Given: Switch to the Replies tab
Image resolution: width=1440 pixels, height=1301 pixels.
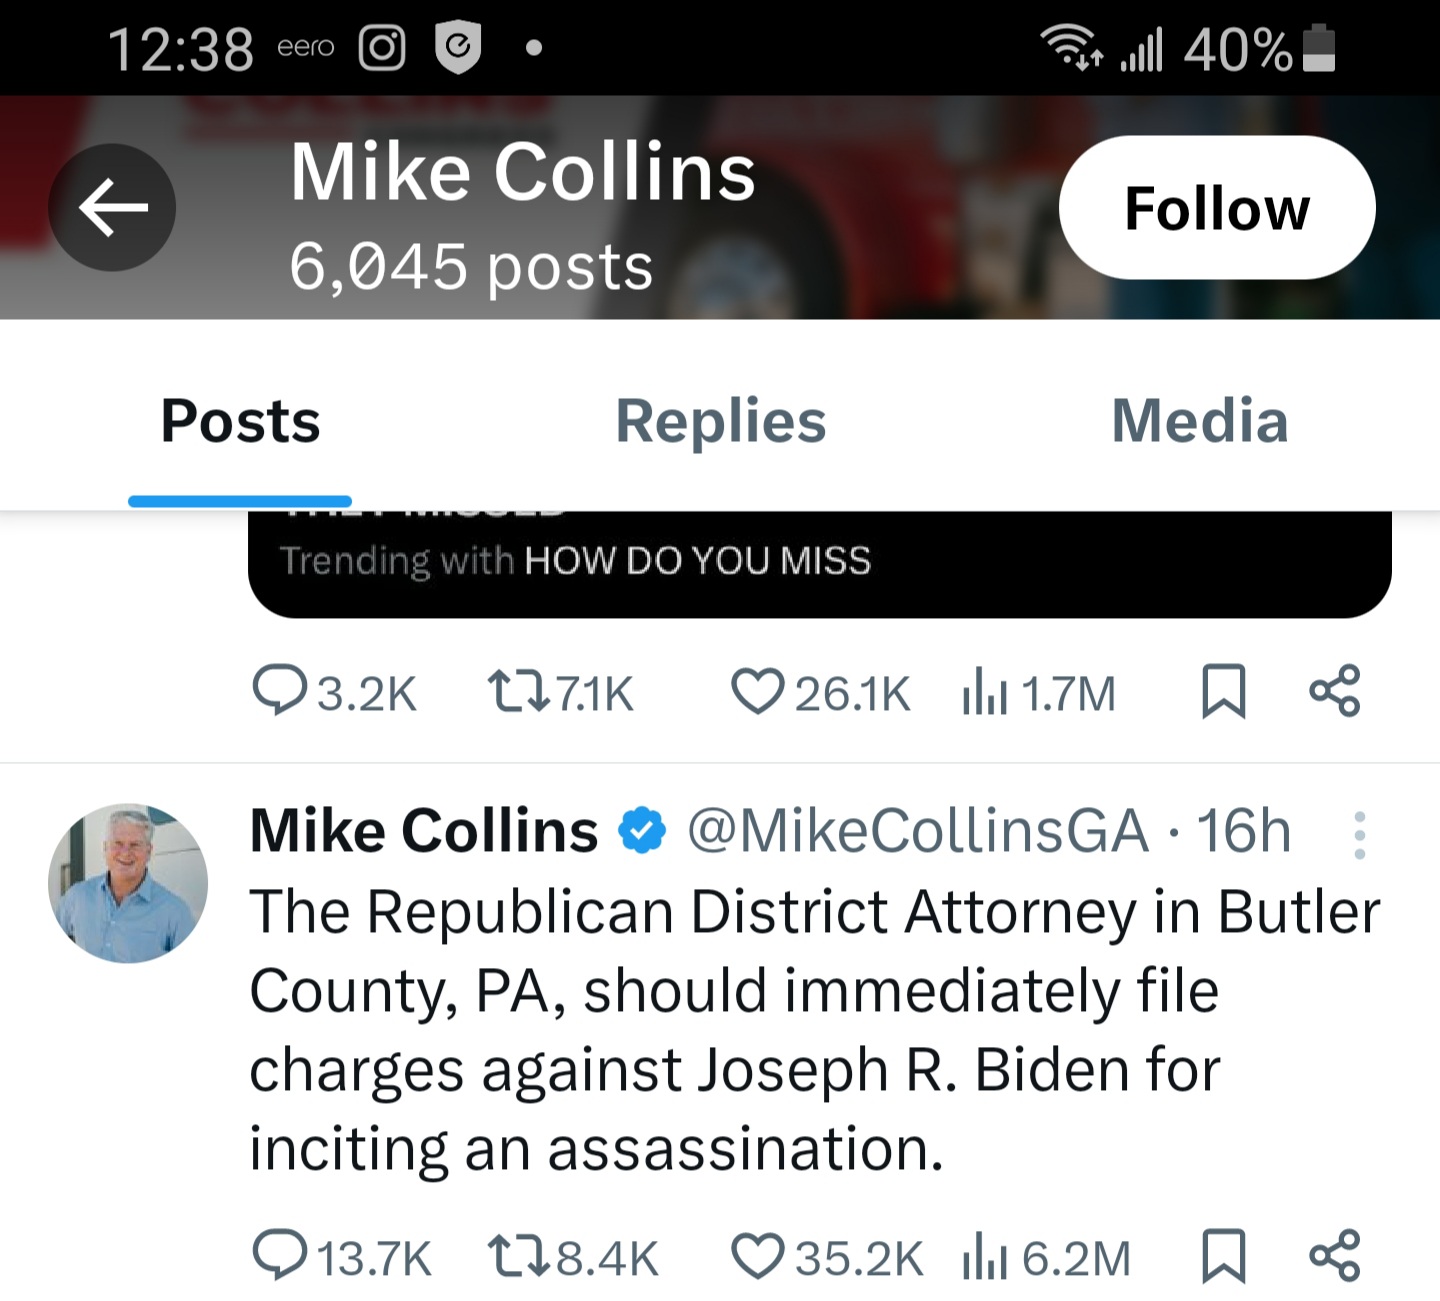Looking at the screenshot, I should 720,421.
